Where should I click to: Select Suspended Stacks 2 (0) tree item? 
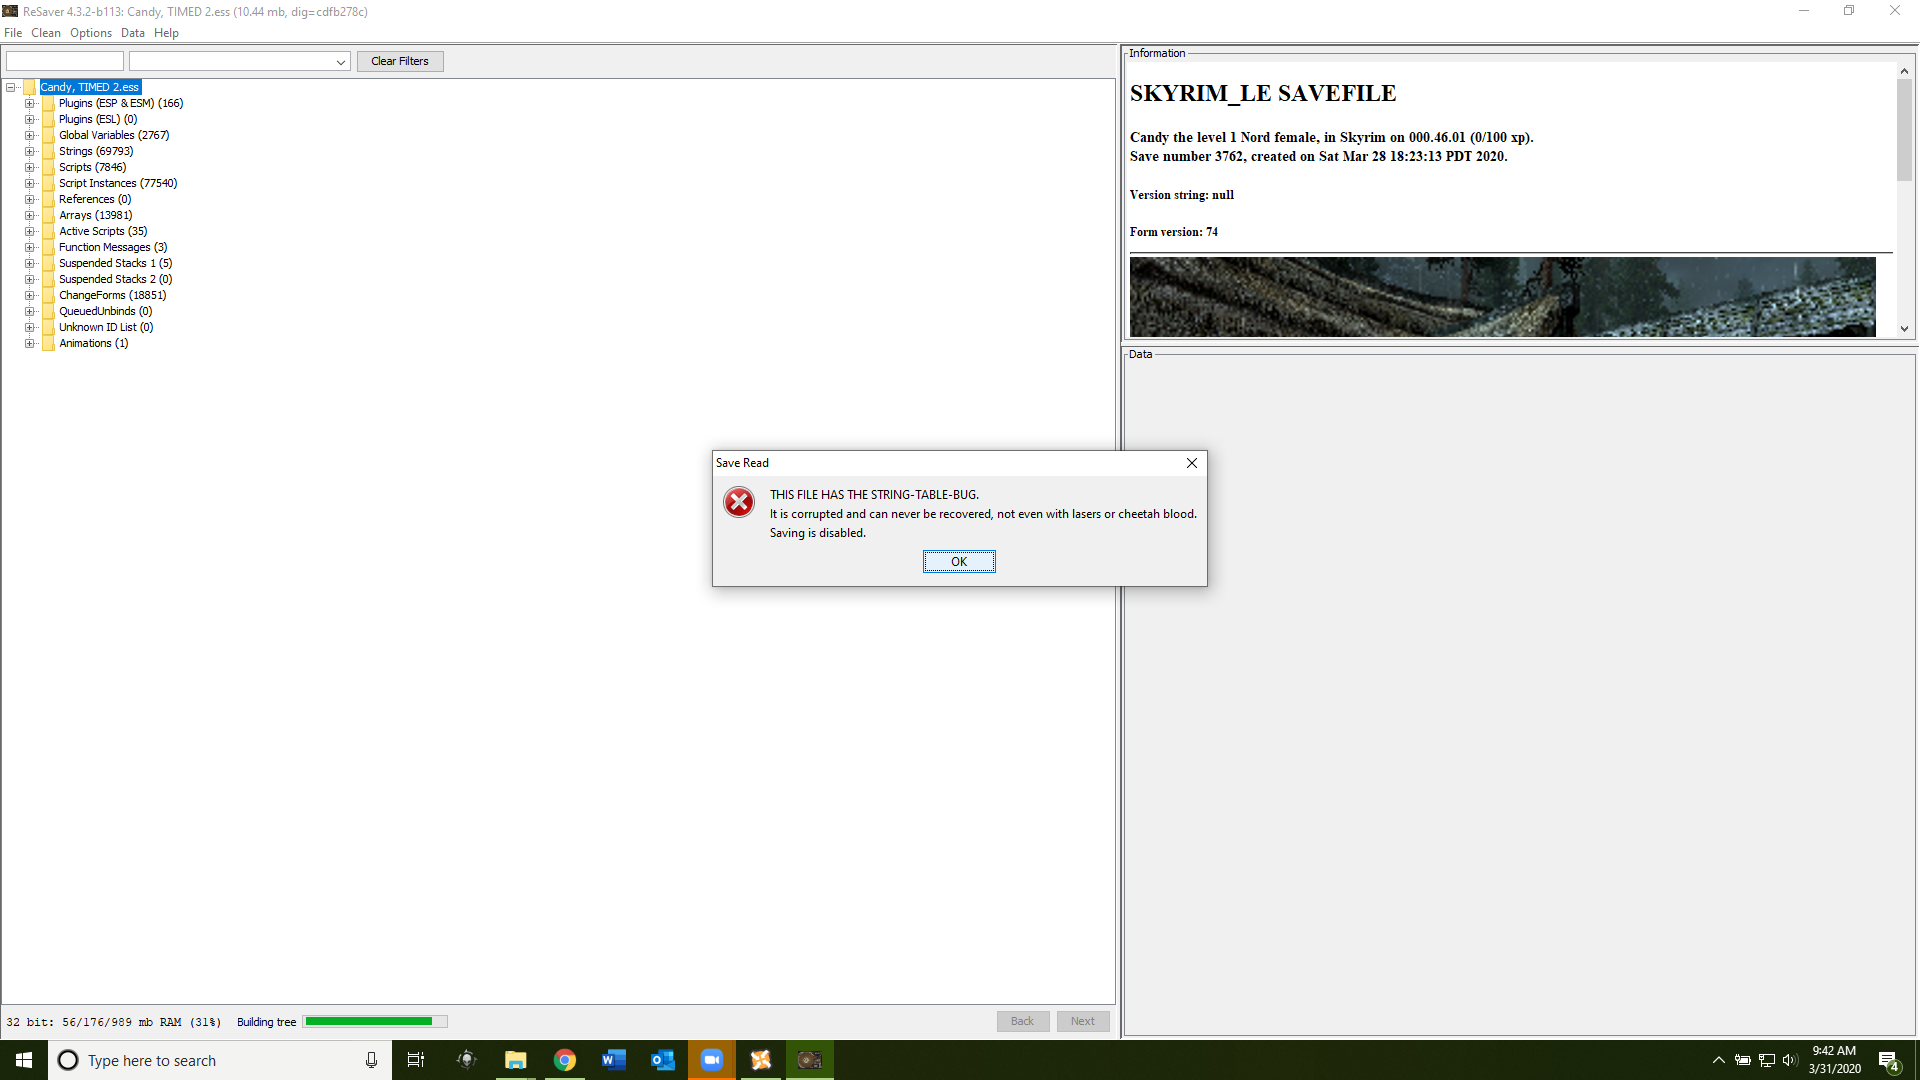[x=115, y=280]
